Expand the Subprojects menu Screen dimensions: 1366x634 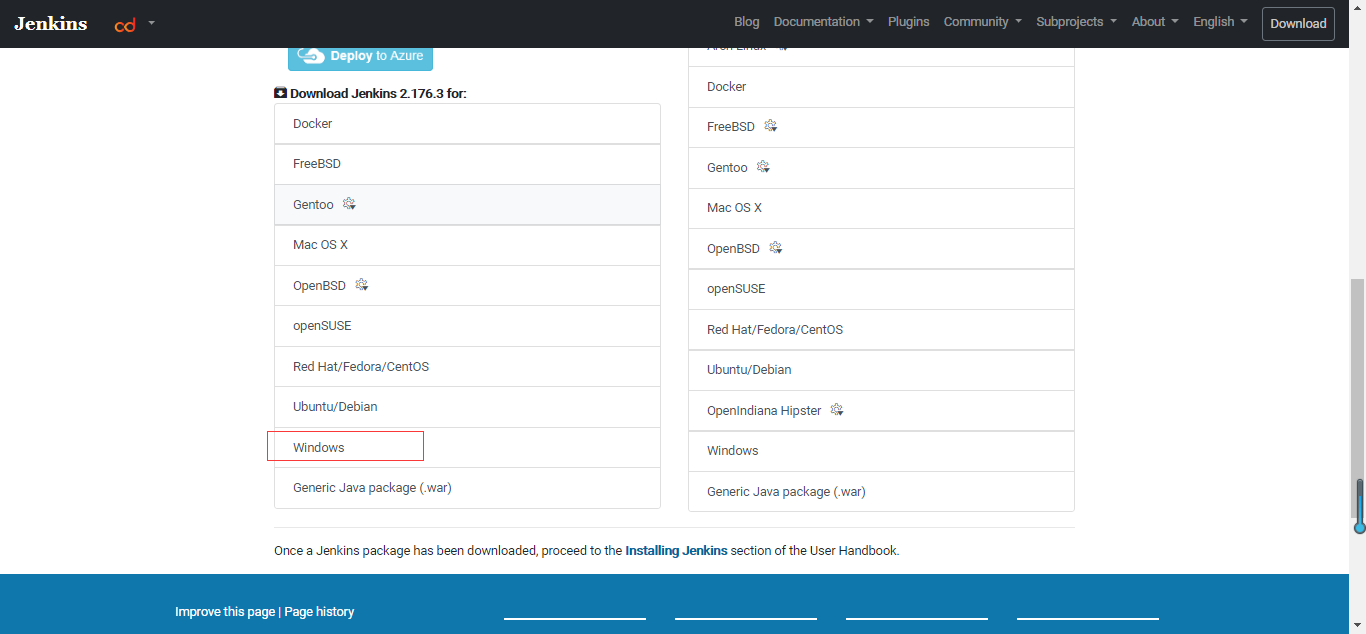pyautogui.click(x=1076, y=22)
